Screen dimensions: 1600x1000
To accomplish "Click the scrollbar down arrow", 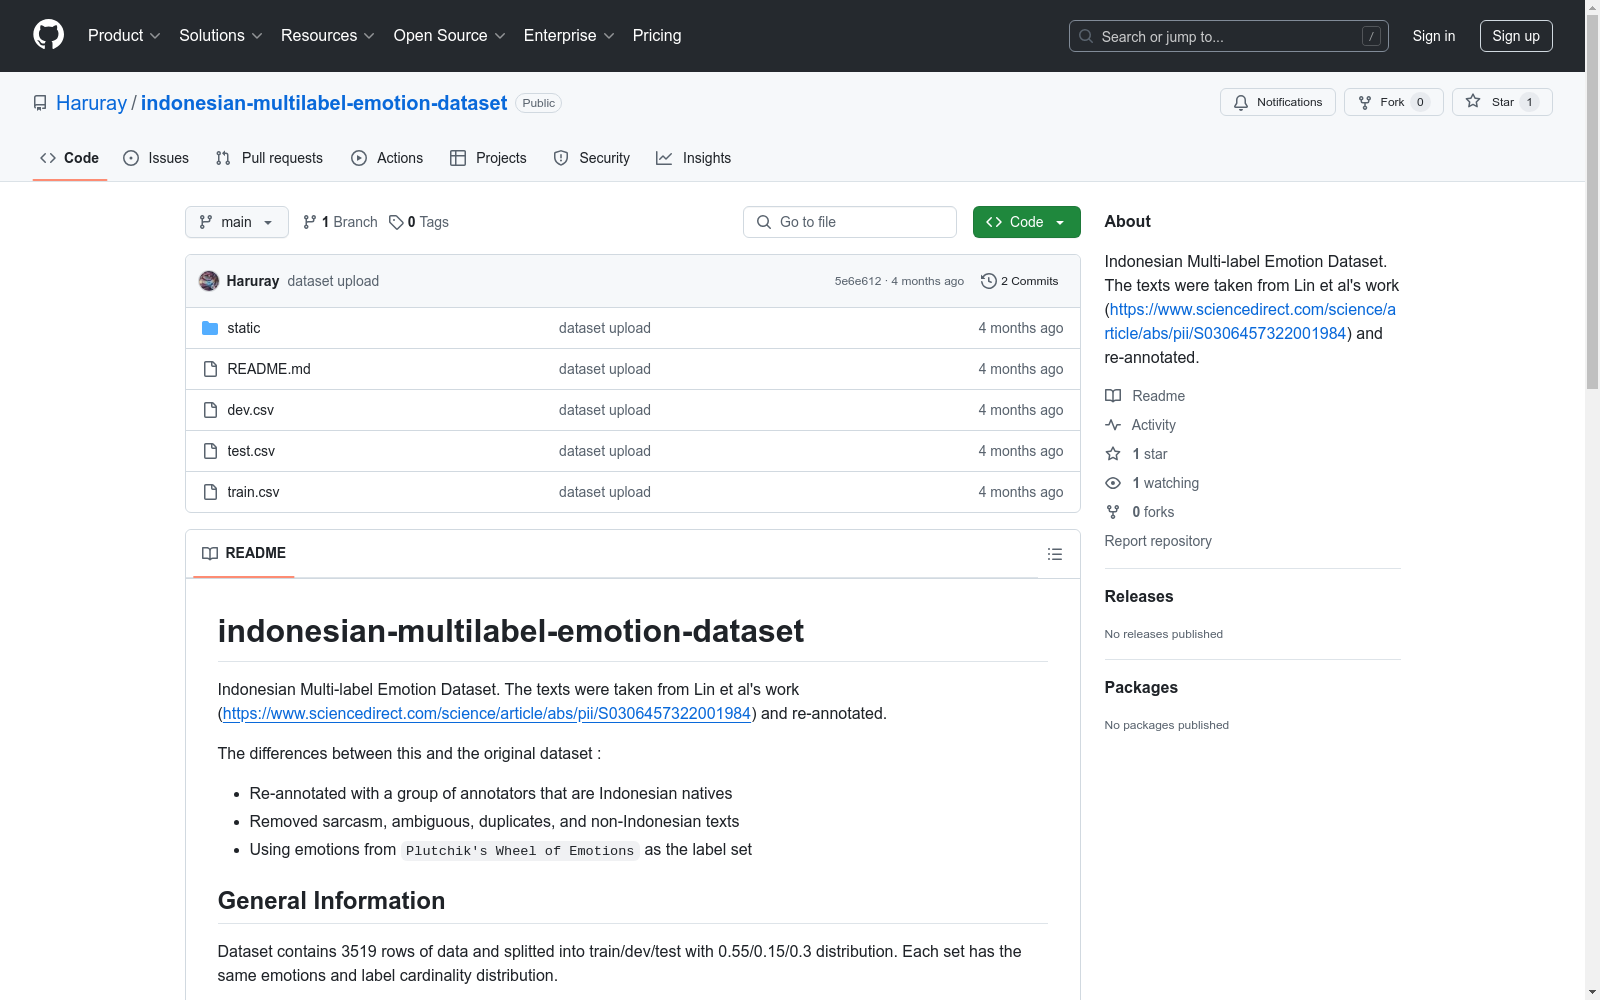I will pos(1592,992).
